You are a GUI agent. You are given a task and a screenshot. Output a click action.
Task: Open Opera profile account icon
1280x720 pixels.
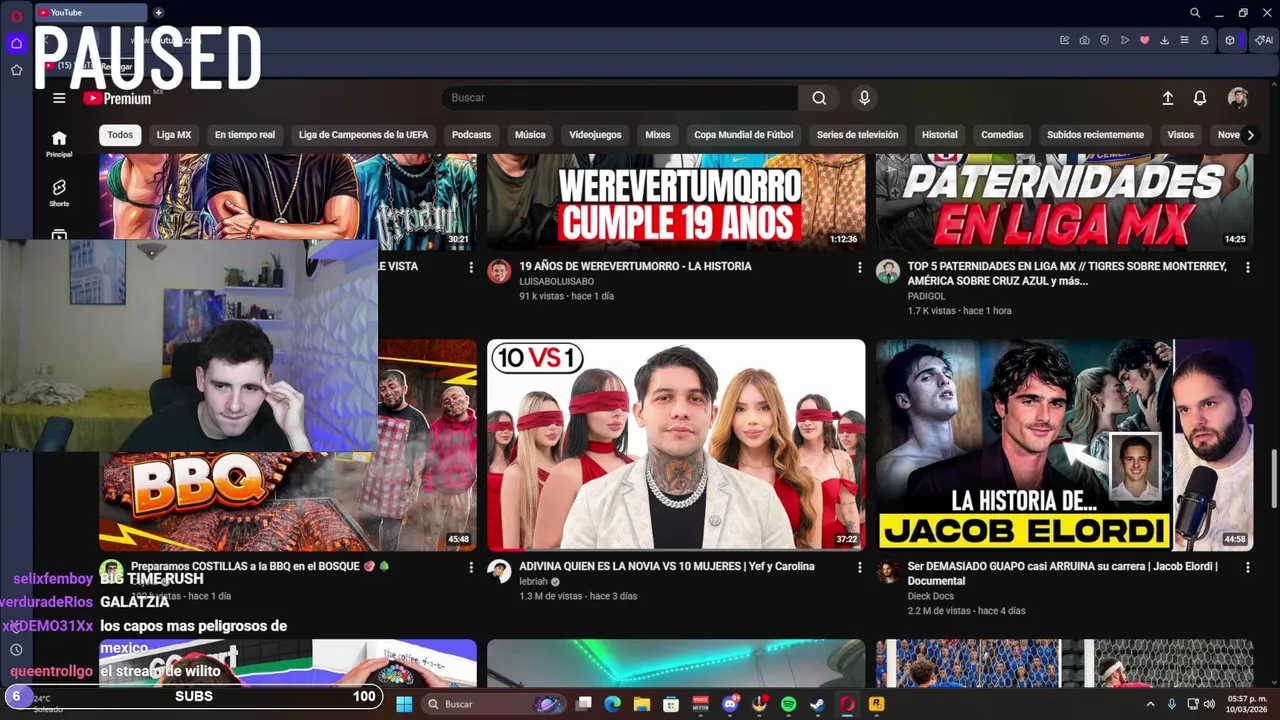coord(1205,40)
